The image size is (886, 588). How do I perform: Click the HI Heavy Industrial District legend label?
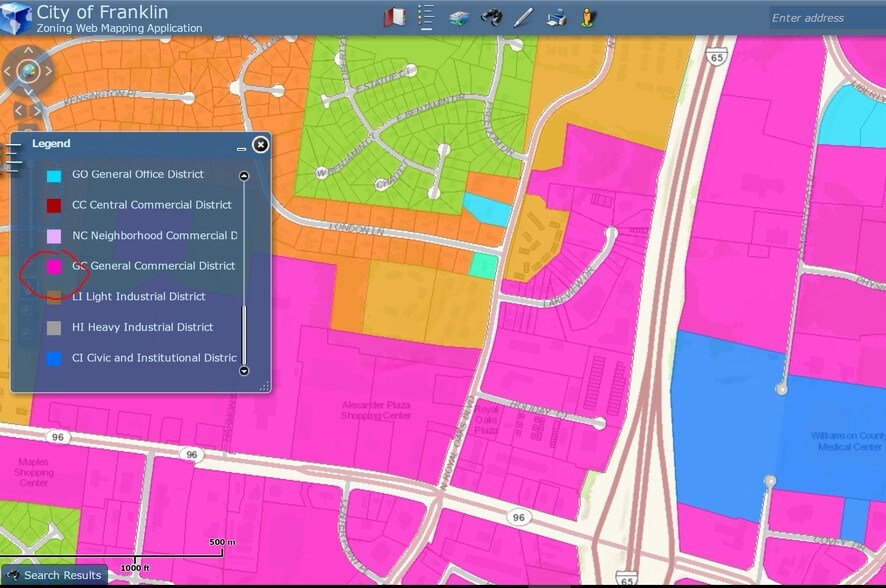click(142, 327)
